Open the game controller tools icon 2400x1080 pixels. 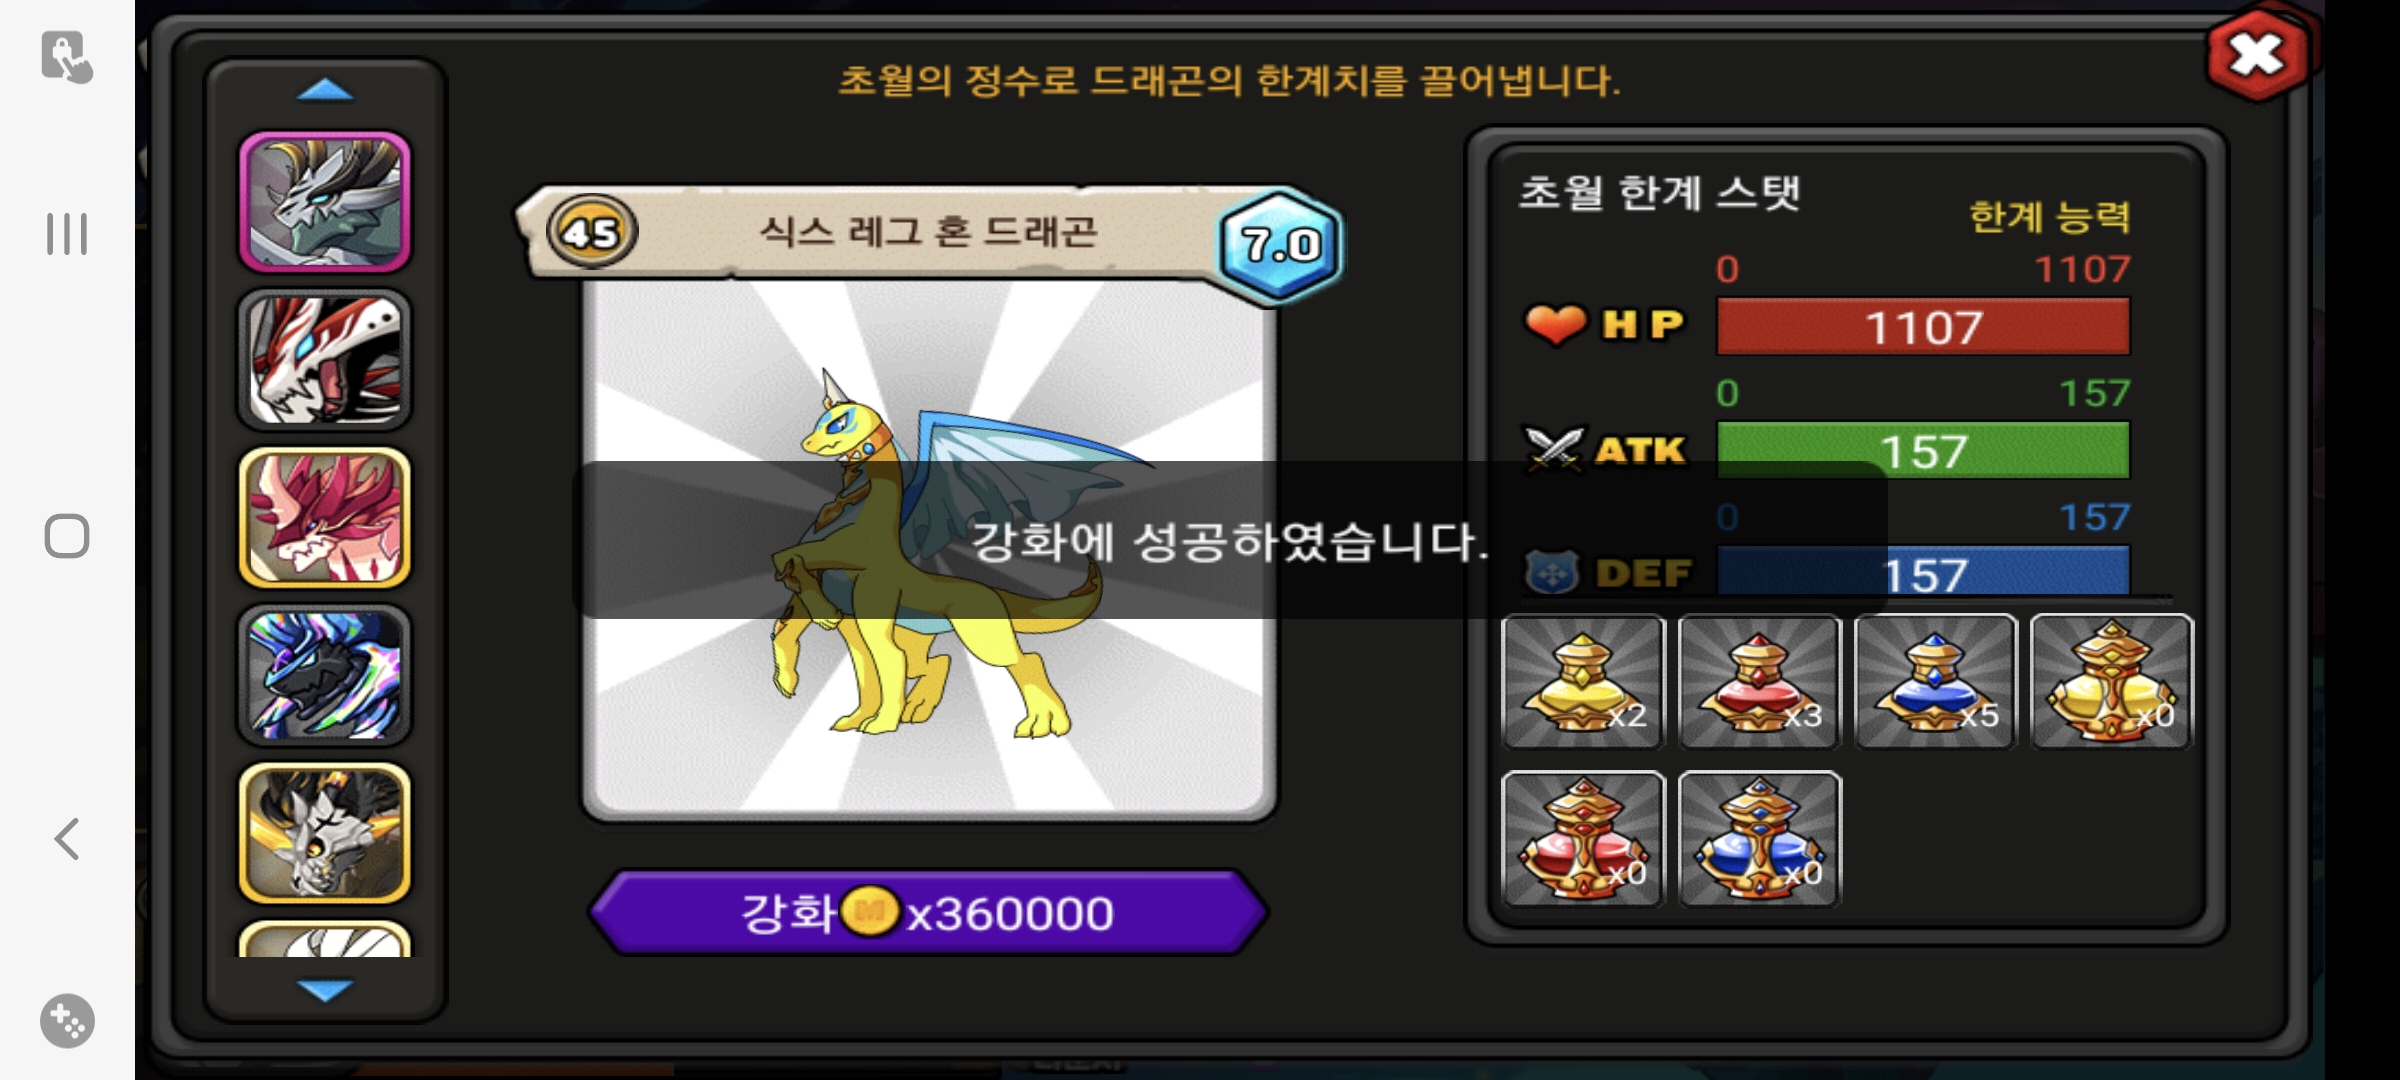[x=67, y=1021]
